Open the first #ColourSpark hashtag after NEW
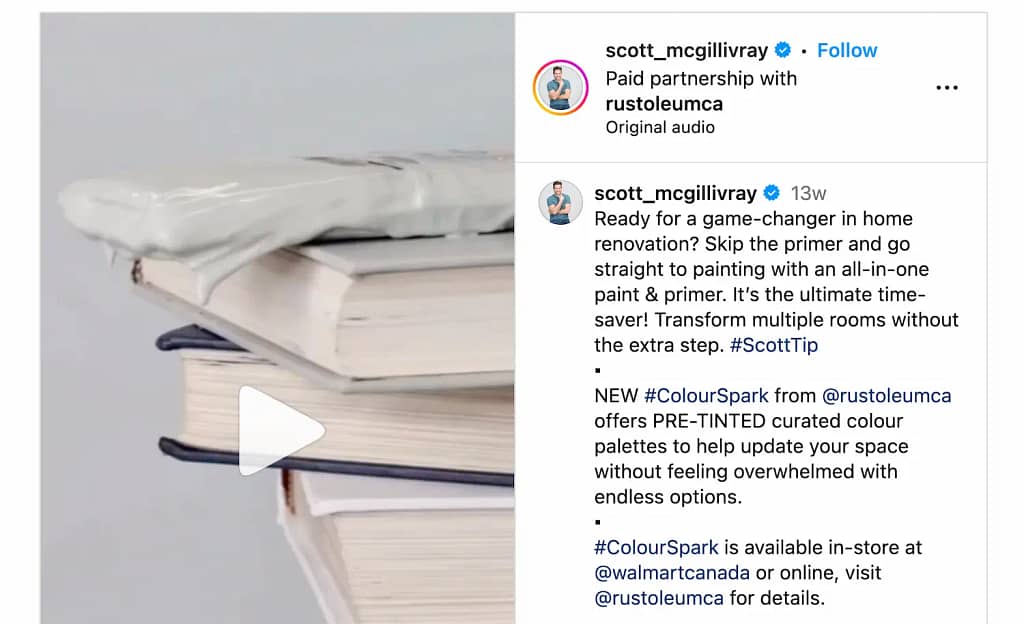Image resolution: width=1024 pixels, height=624 pixels. pyautogui.click(x=706, y=396)
